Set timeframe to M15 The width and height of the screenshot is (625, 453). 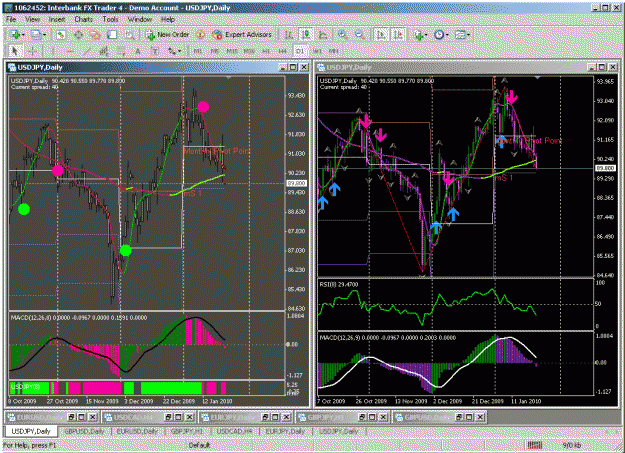click(232, 51)
